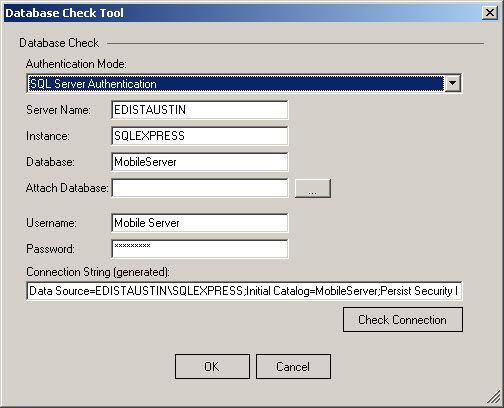Image resolution: width=504 pixels, height=408 pixels.
Task: Open the Authentication Mode dropdown arrow
Action: (x=452, y=83)
